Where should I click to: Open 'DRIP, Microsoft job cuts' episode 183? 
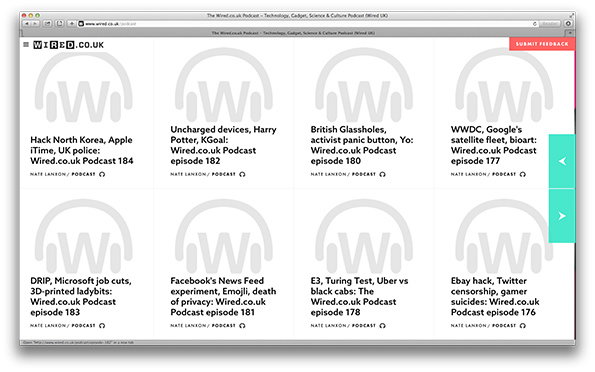pyautogui.click(x=81, y=296)
